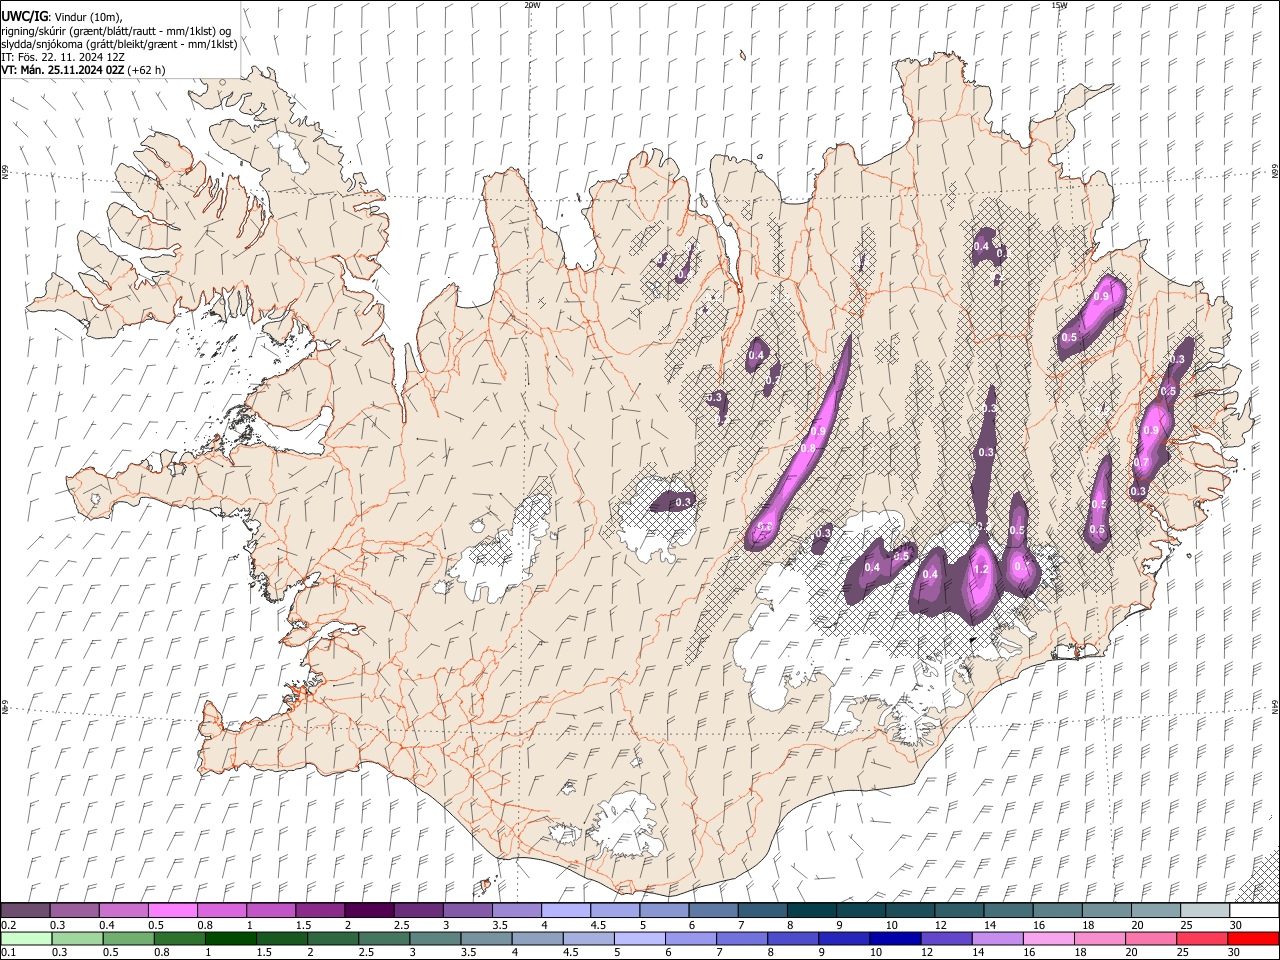Pick upper legend swatch between 0.2 and 0.3
1280x960 pixels.
tap(26, 910)
